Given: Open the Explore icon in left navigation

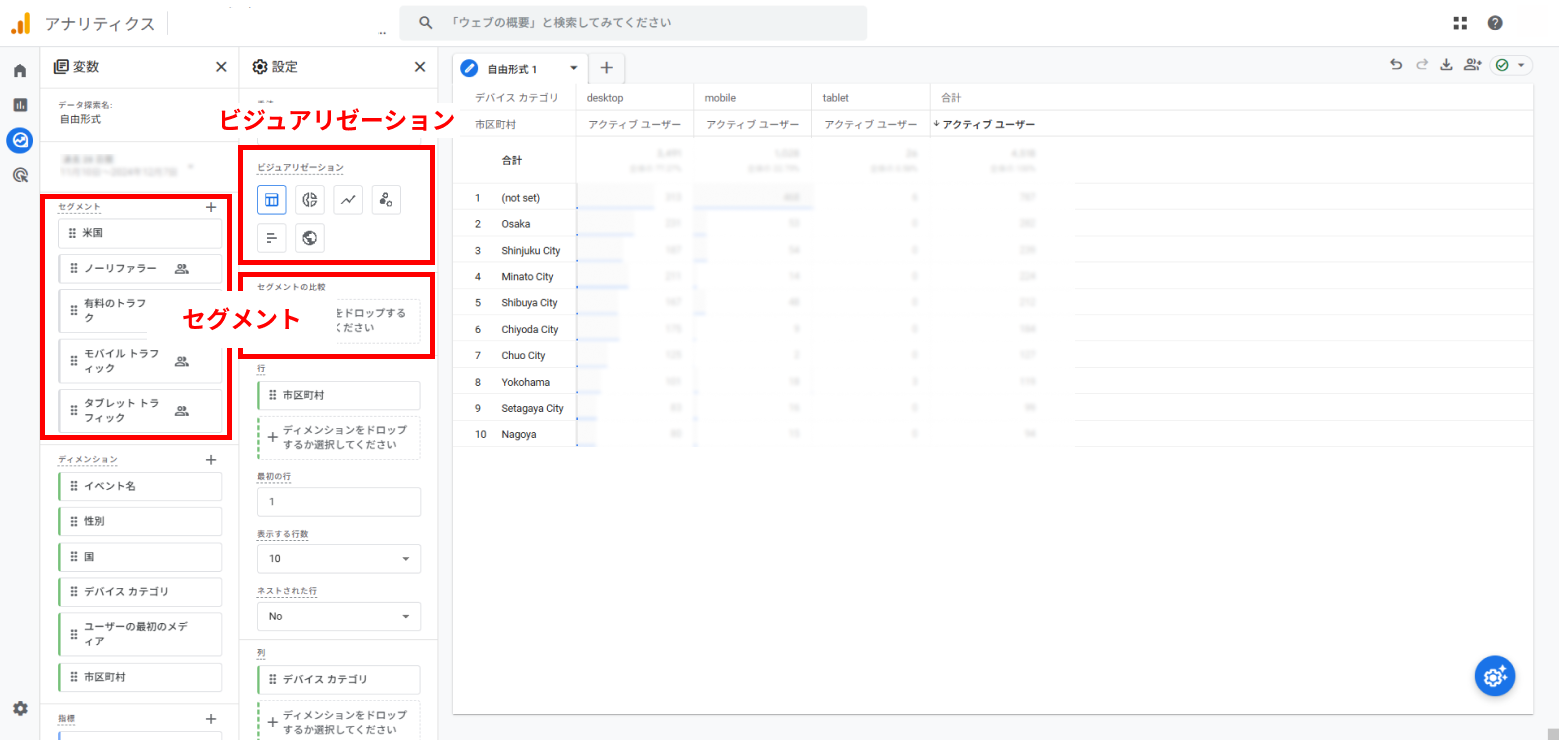Looking at the screenshot, I should click(x=20, y=140).
